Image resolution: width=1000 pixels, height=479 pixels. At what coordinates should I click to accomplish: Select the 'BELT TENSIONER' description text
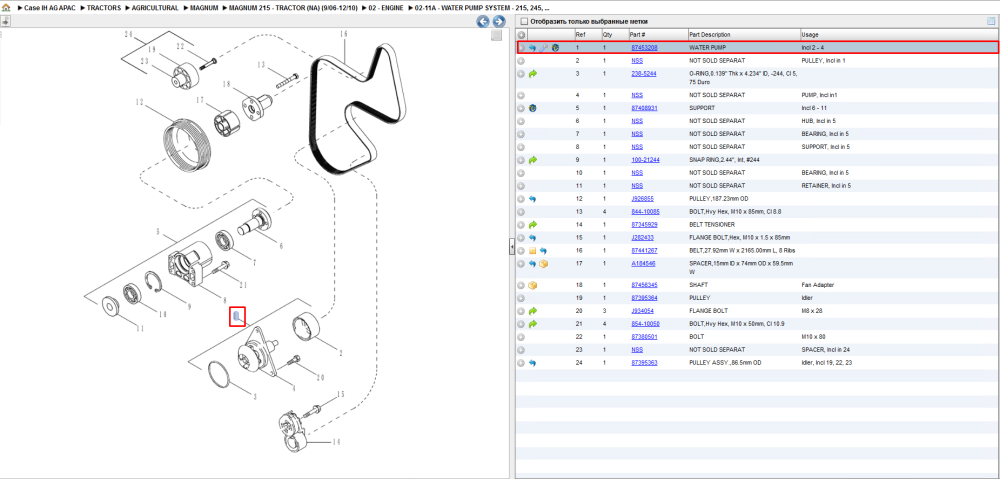[x=712, y=225]
